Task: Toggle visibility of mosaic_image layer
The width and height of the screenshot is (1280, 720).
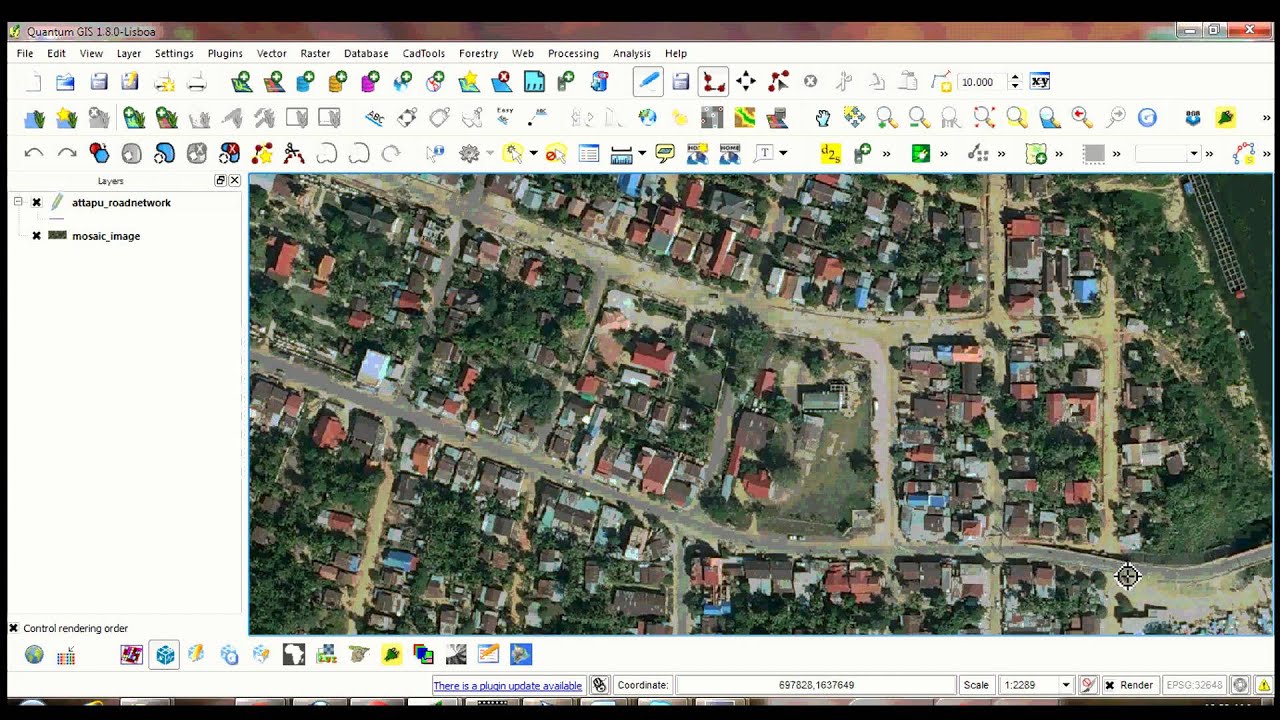Action: (37, 236)
